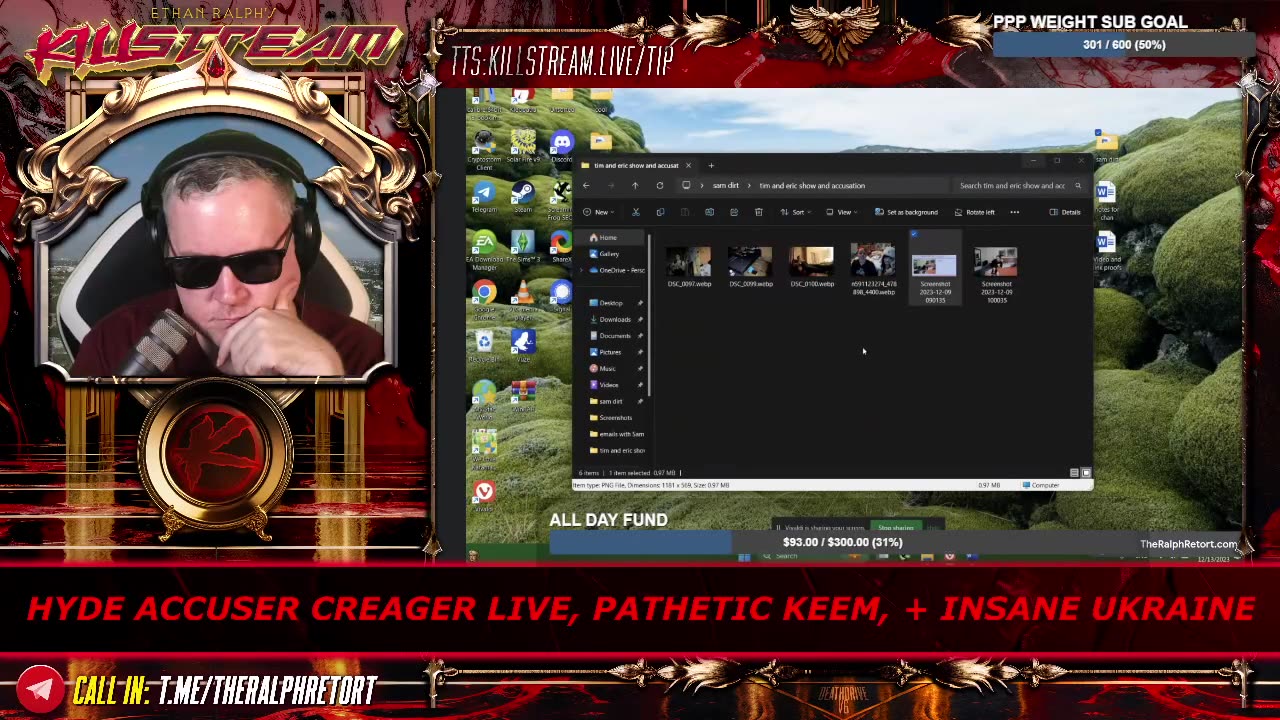Click the Share icon in Explorer toolbar
This screenshot has height=720, width=1280.
pos(734,212)
